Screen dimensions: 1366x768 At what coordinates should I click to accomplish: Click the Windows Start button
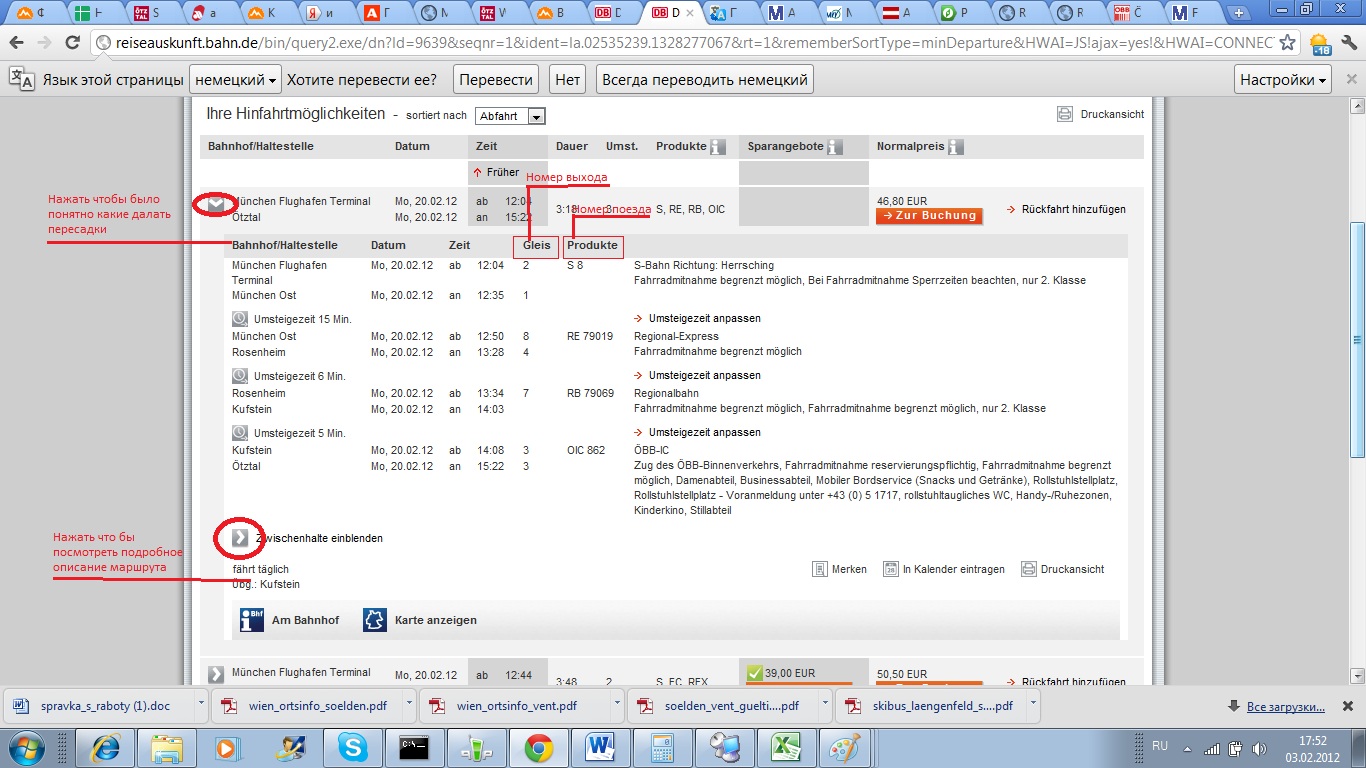tap(27, 746)
